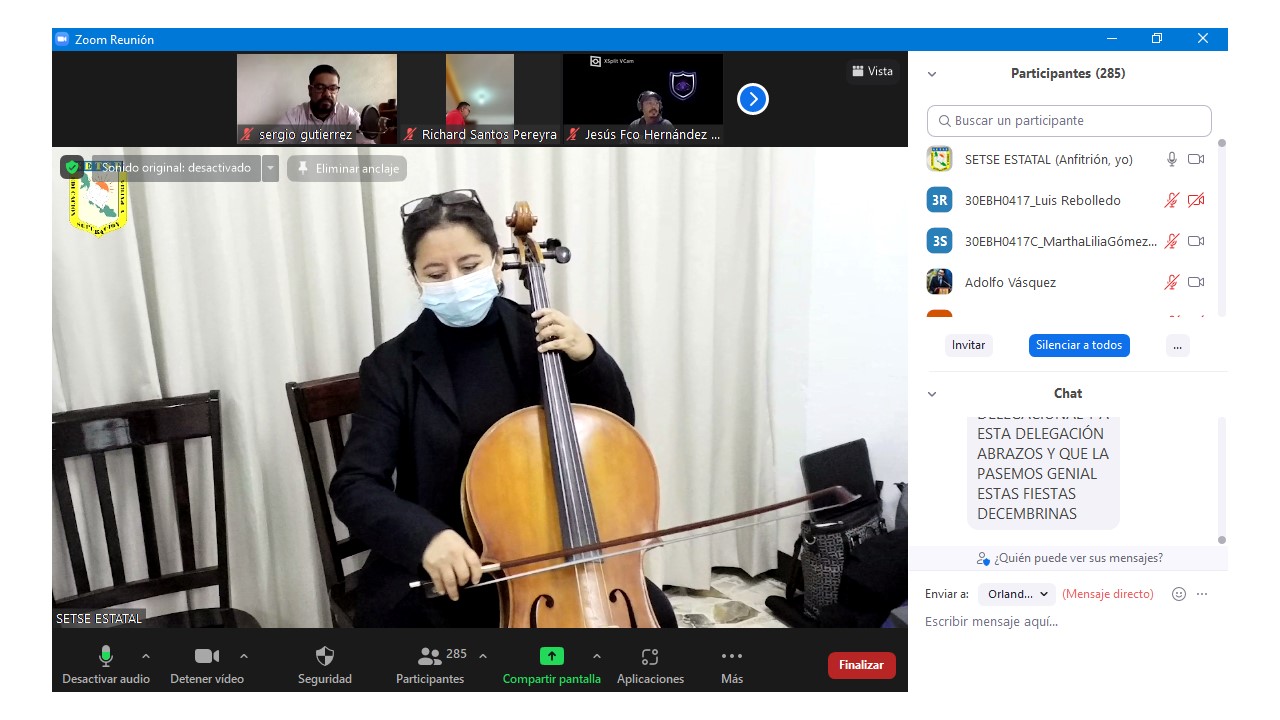The height and width of the screenshot is (720, 1280).
Task: Open participants more options ellipsis button
Action: click(x=1177, y=345)
